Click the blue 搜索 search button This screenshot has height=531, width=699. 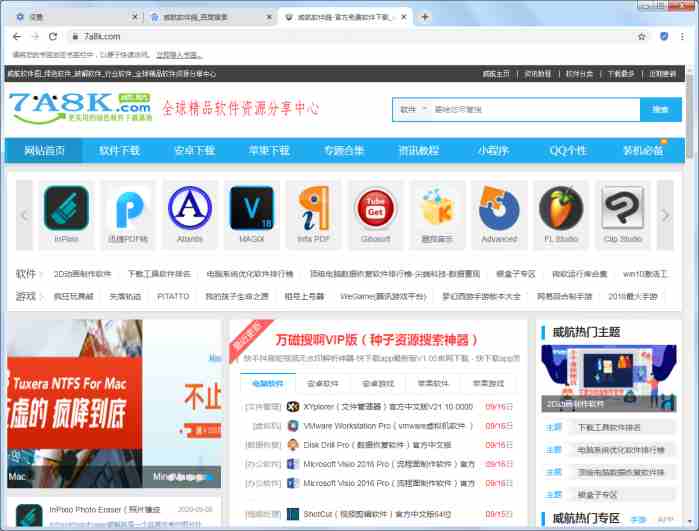pos(661,109)
